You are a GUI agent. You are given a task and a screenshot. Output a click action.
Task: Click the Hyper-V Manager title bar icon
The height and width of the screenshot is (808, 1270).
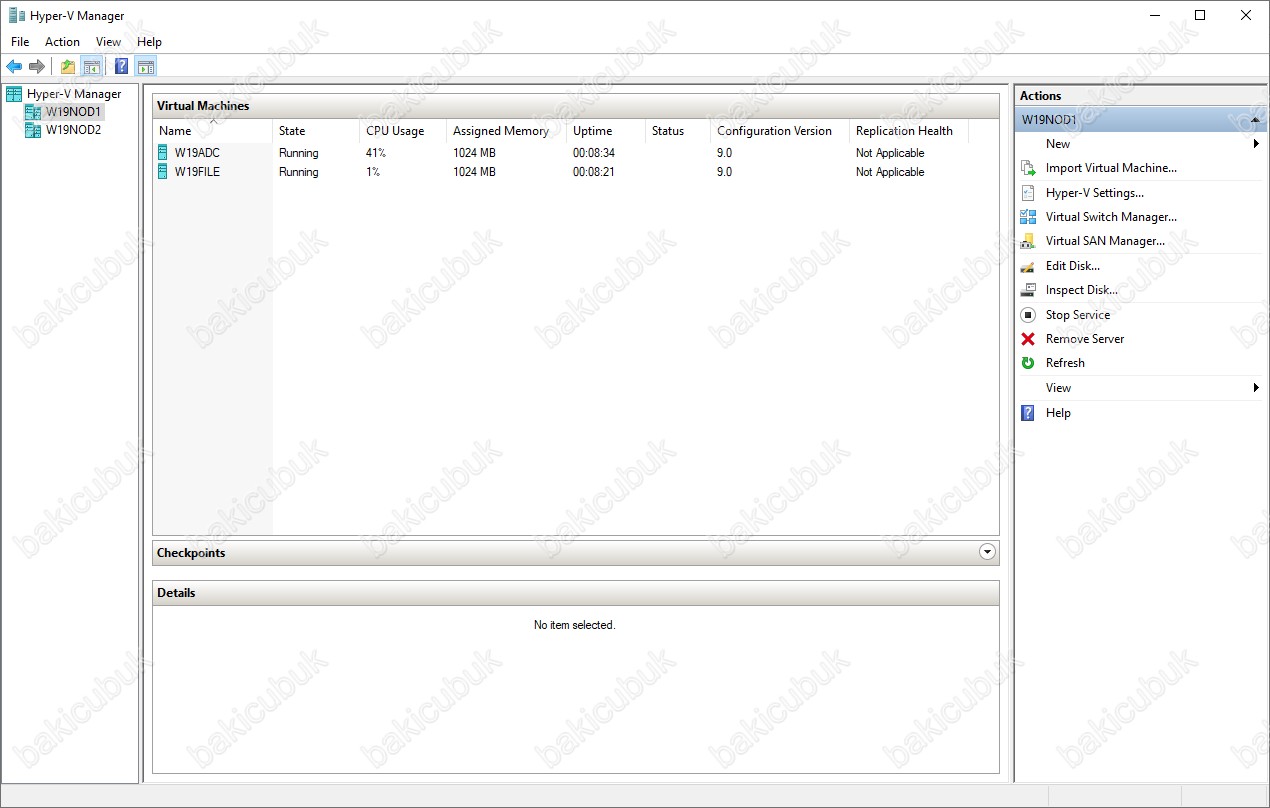(x=17, y=15)
